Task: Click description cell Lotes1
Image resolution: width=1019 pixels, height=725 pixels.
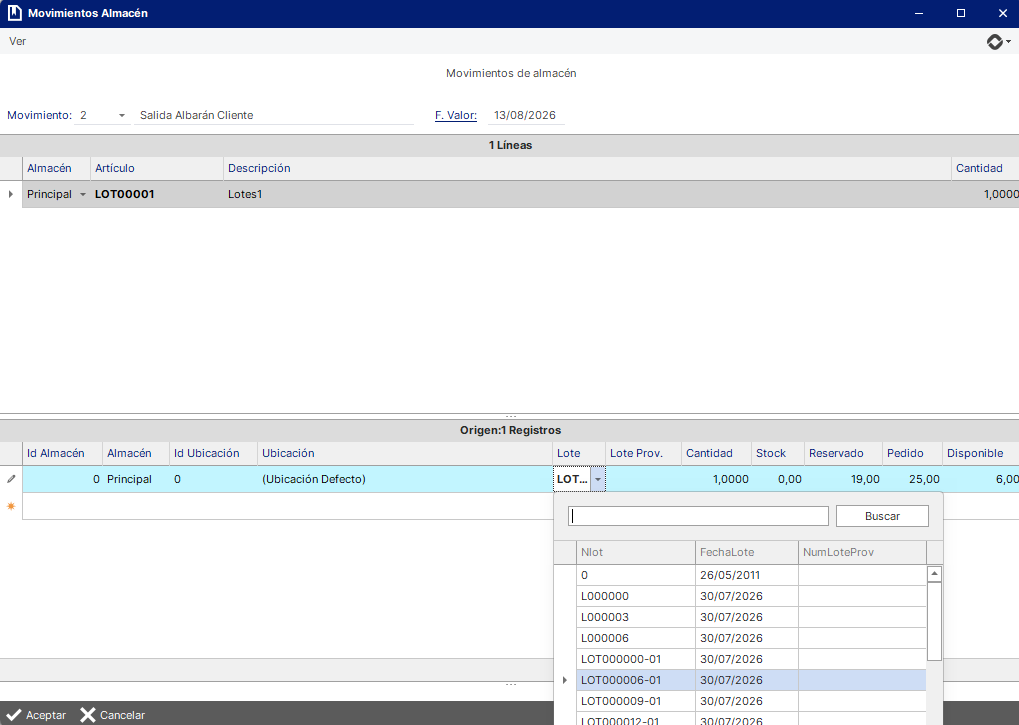Action: pos(587,194)
